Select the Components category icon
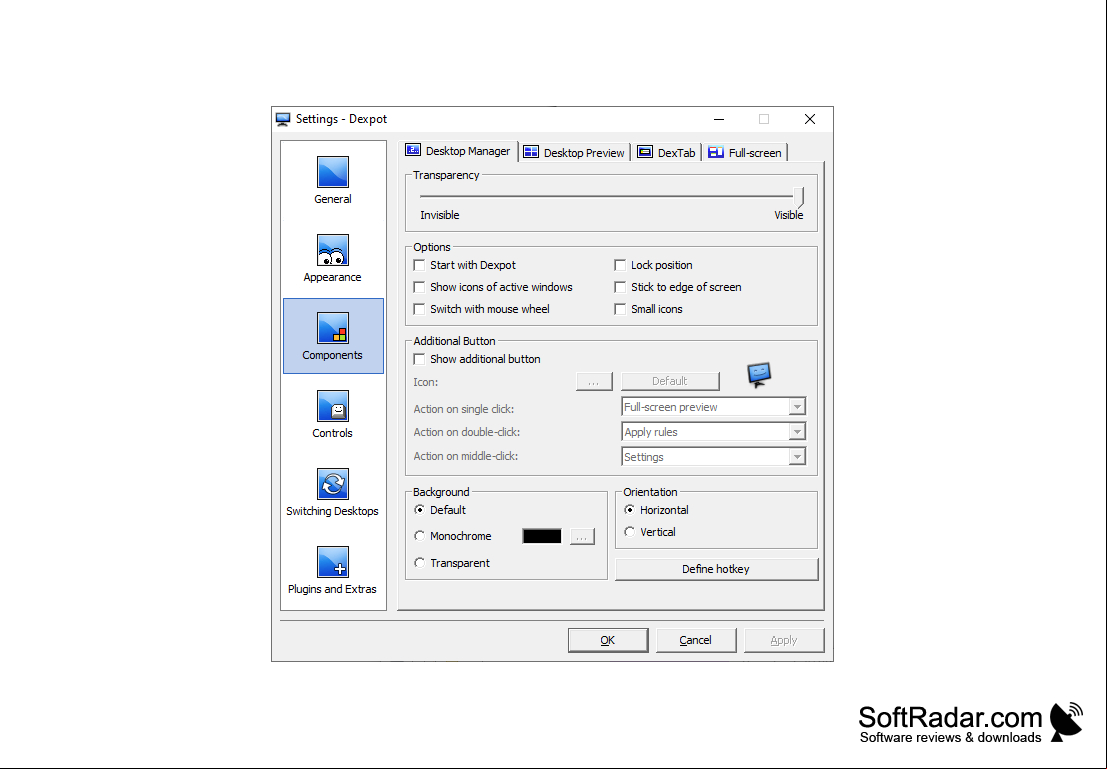The width and height of the screenshot is (1107, 769). 333,328
